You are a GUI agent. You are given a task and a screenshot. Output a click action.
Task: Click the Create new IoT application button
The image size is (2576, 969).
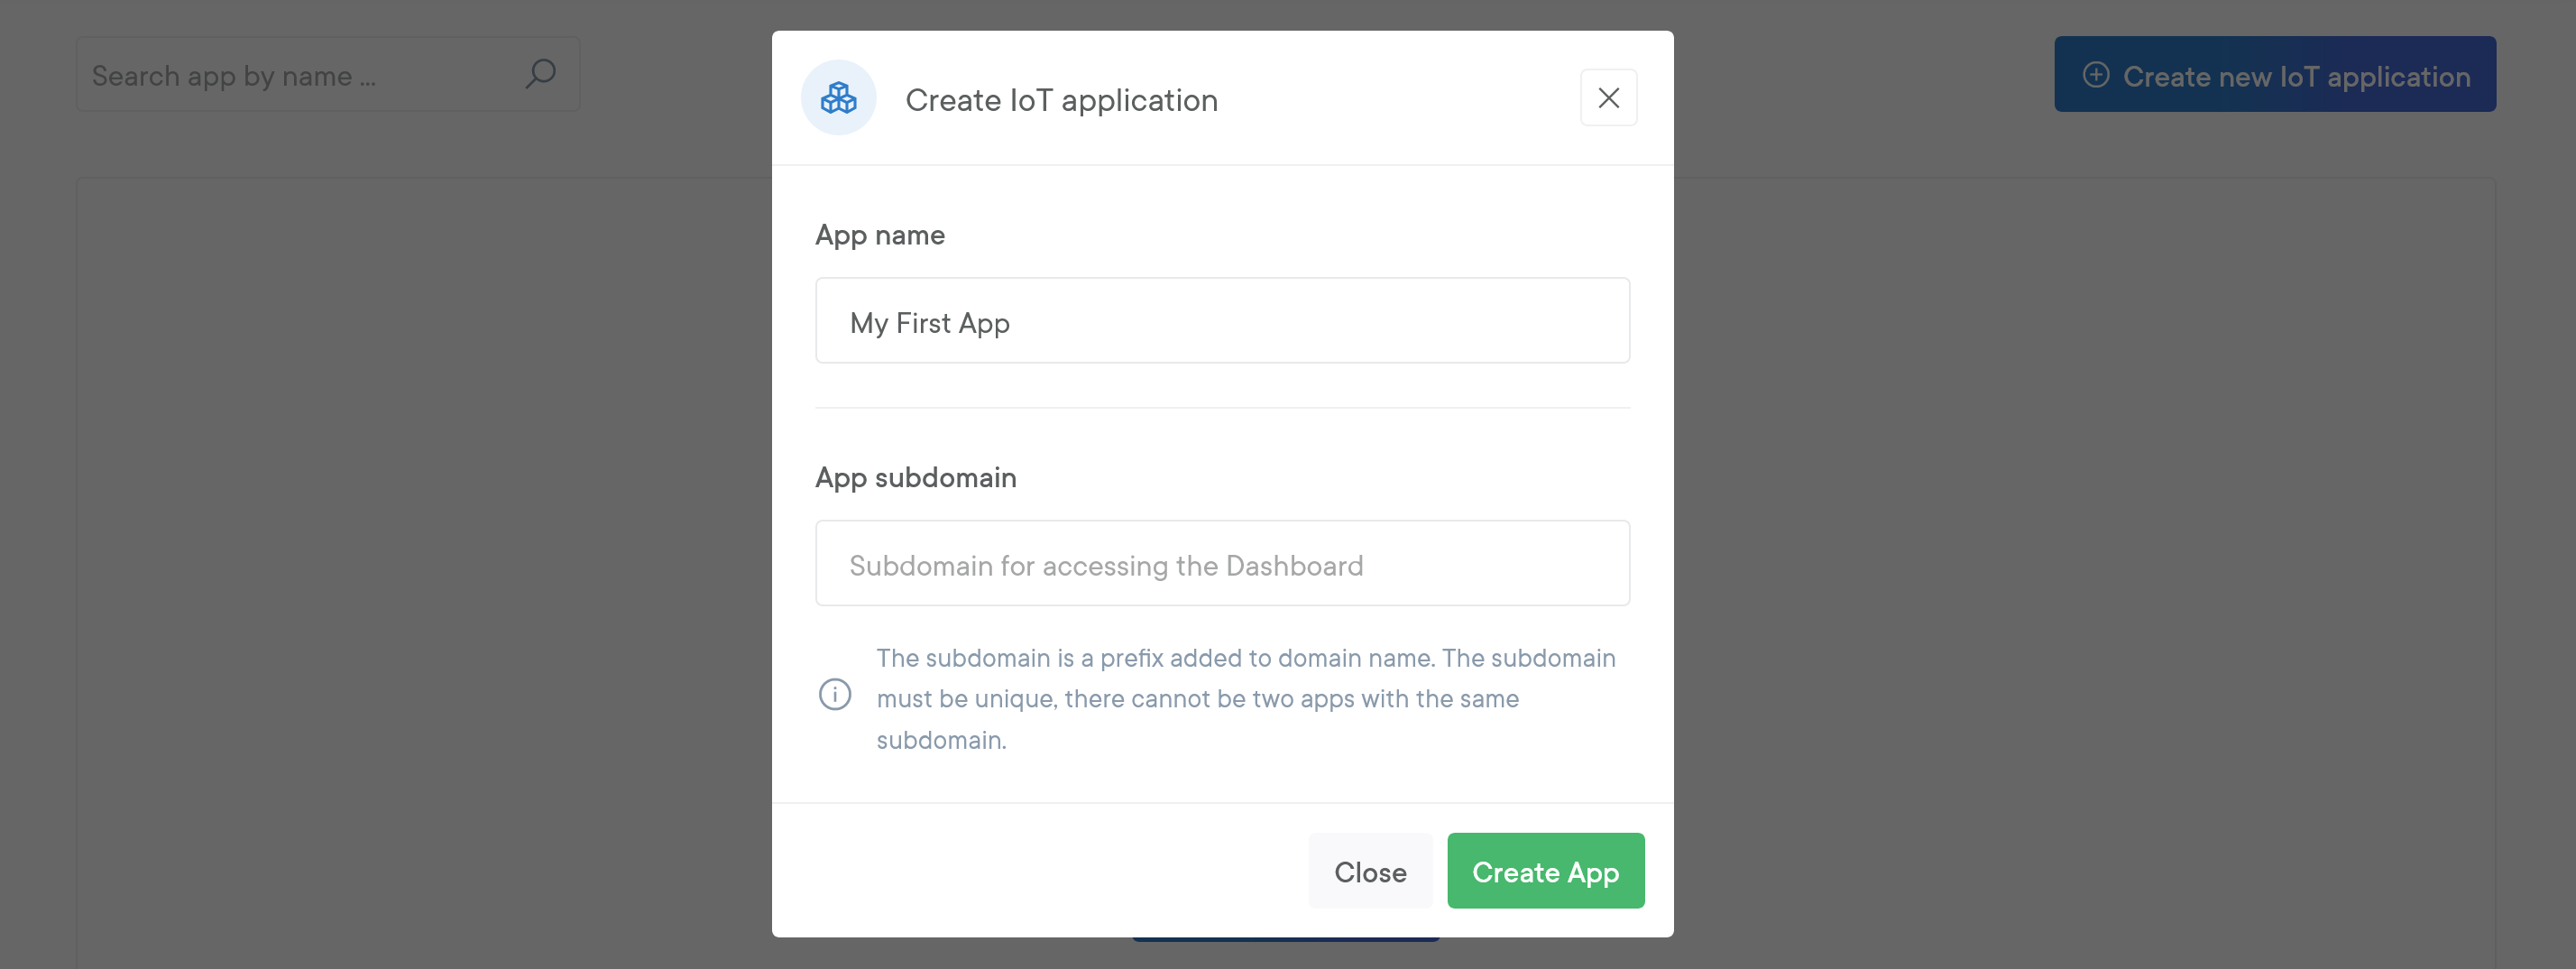[2274, 75]
